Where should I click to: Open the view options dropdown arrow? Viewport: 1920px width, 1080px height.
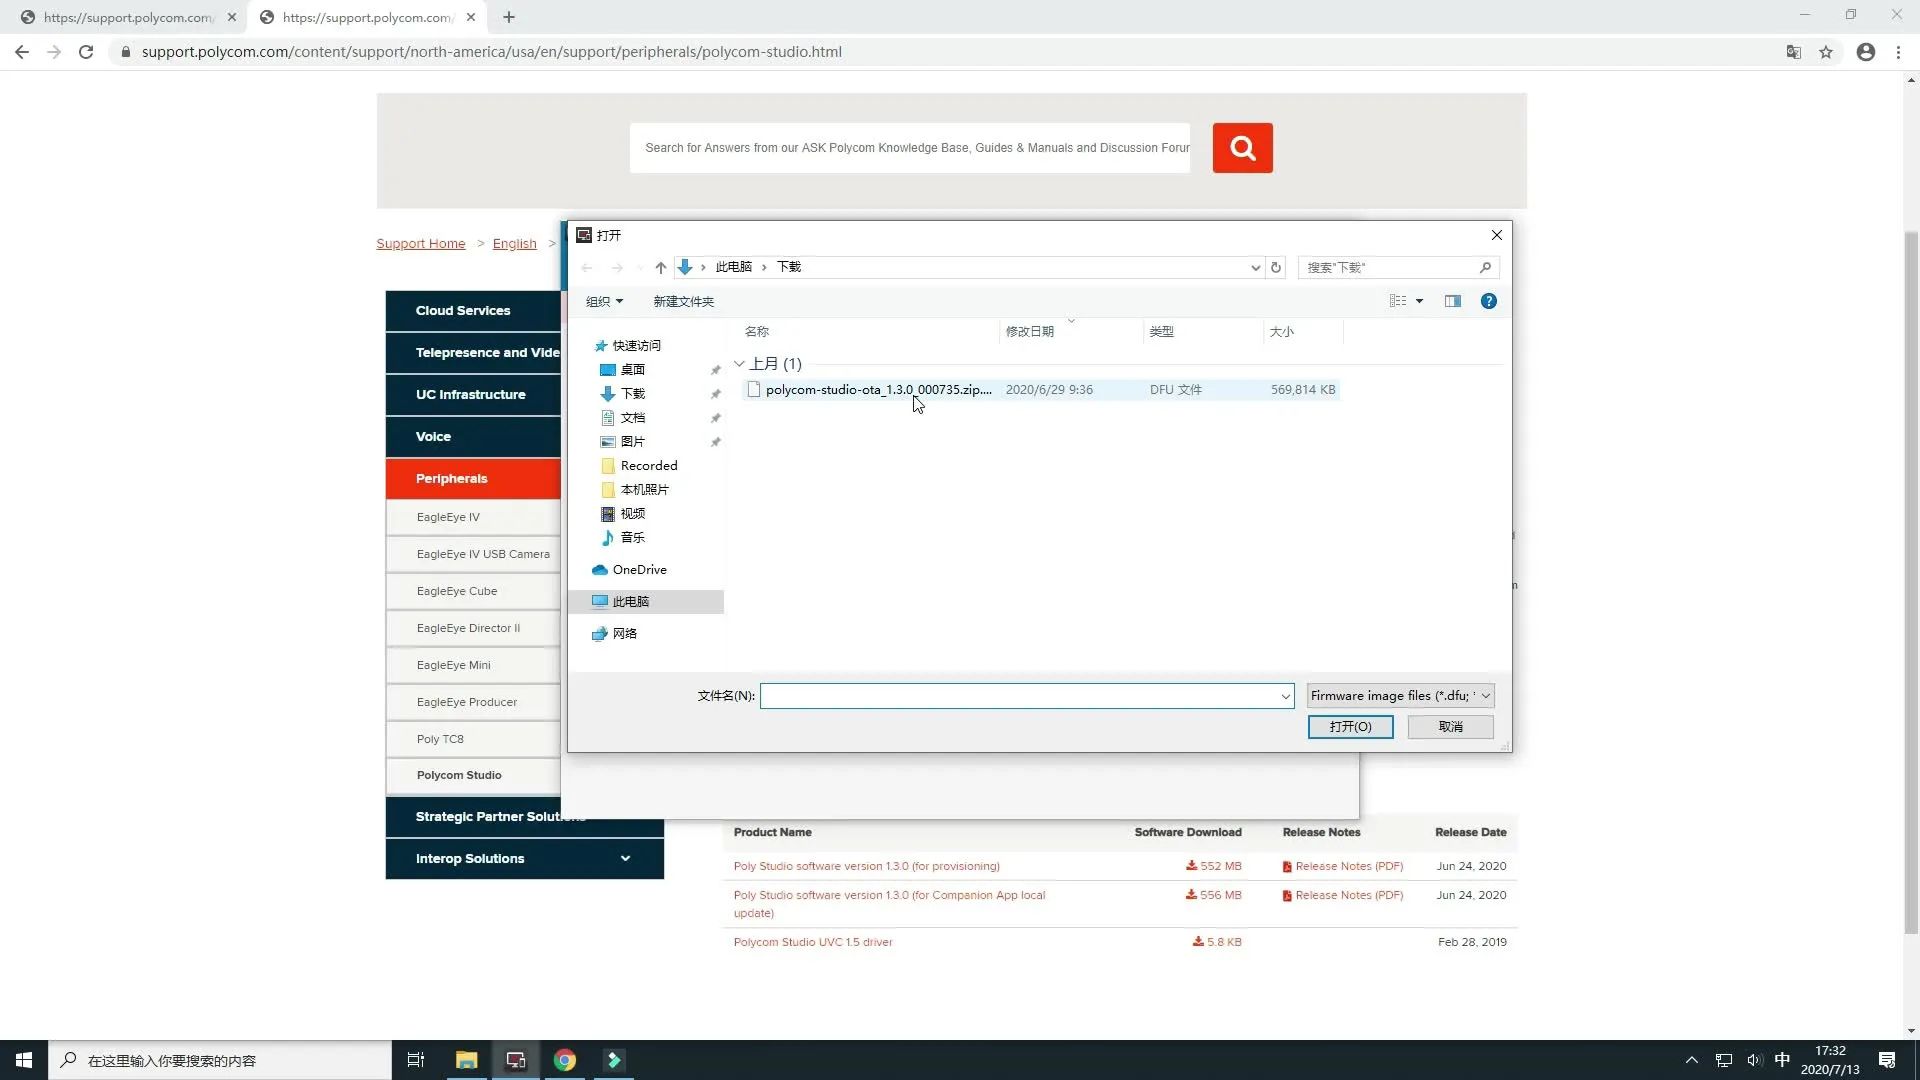[x=1419, y=301]
